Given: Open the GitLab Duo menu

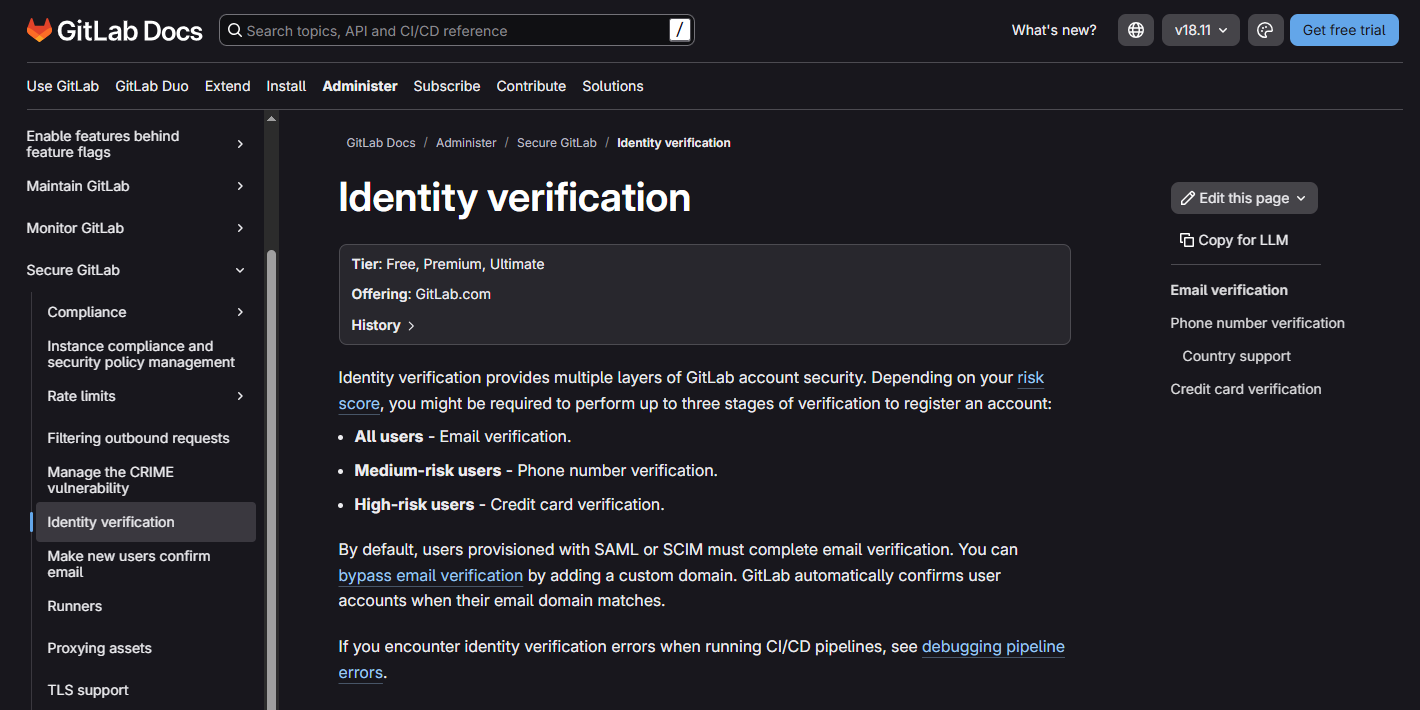Looking at the screenshot, I should 152,86.
